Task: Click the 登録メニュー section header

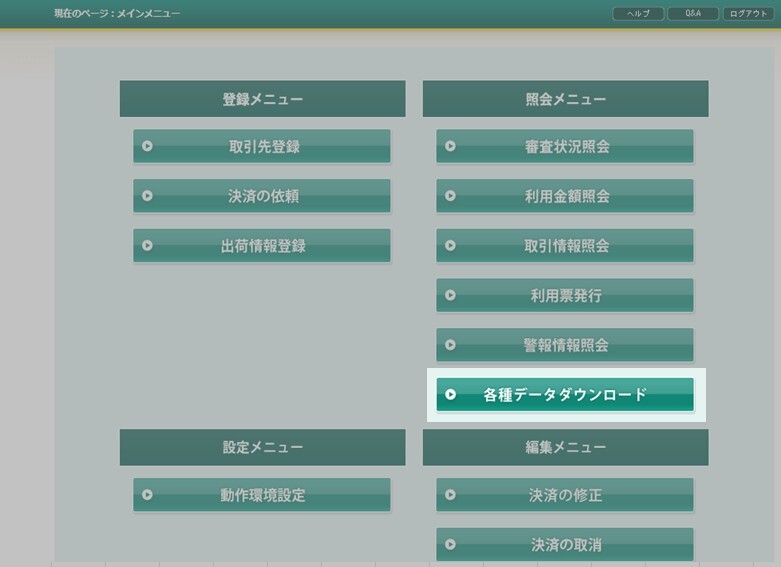Action: (x=262, y=99)
